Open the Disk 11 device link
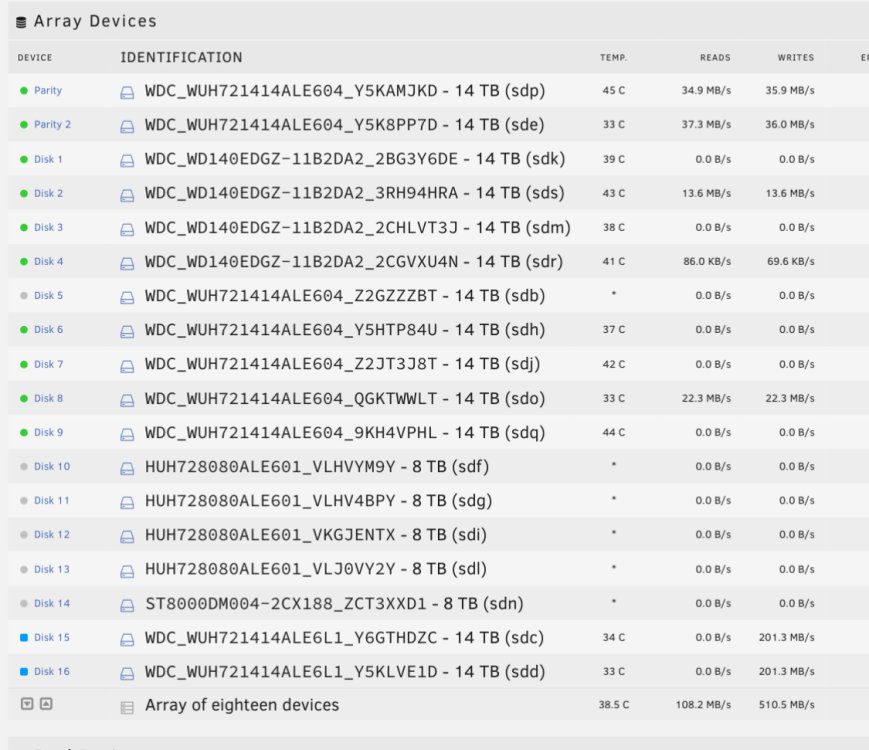Image resolution: width=869 pixels, height=750 pixels. click(52, 501)
